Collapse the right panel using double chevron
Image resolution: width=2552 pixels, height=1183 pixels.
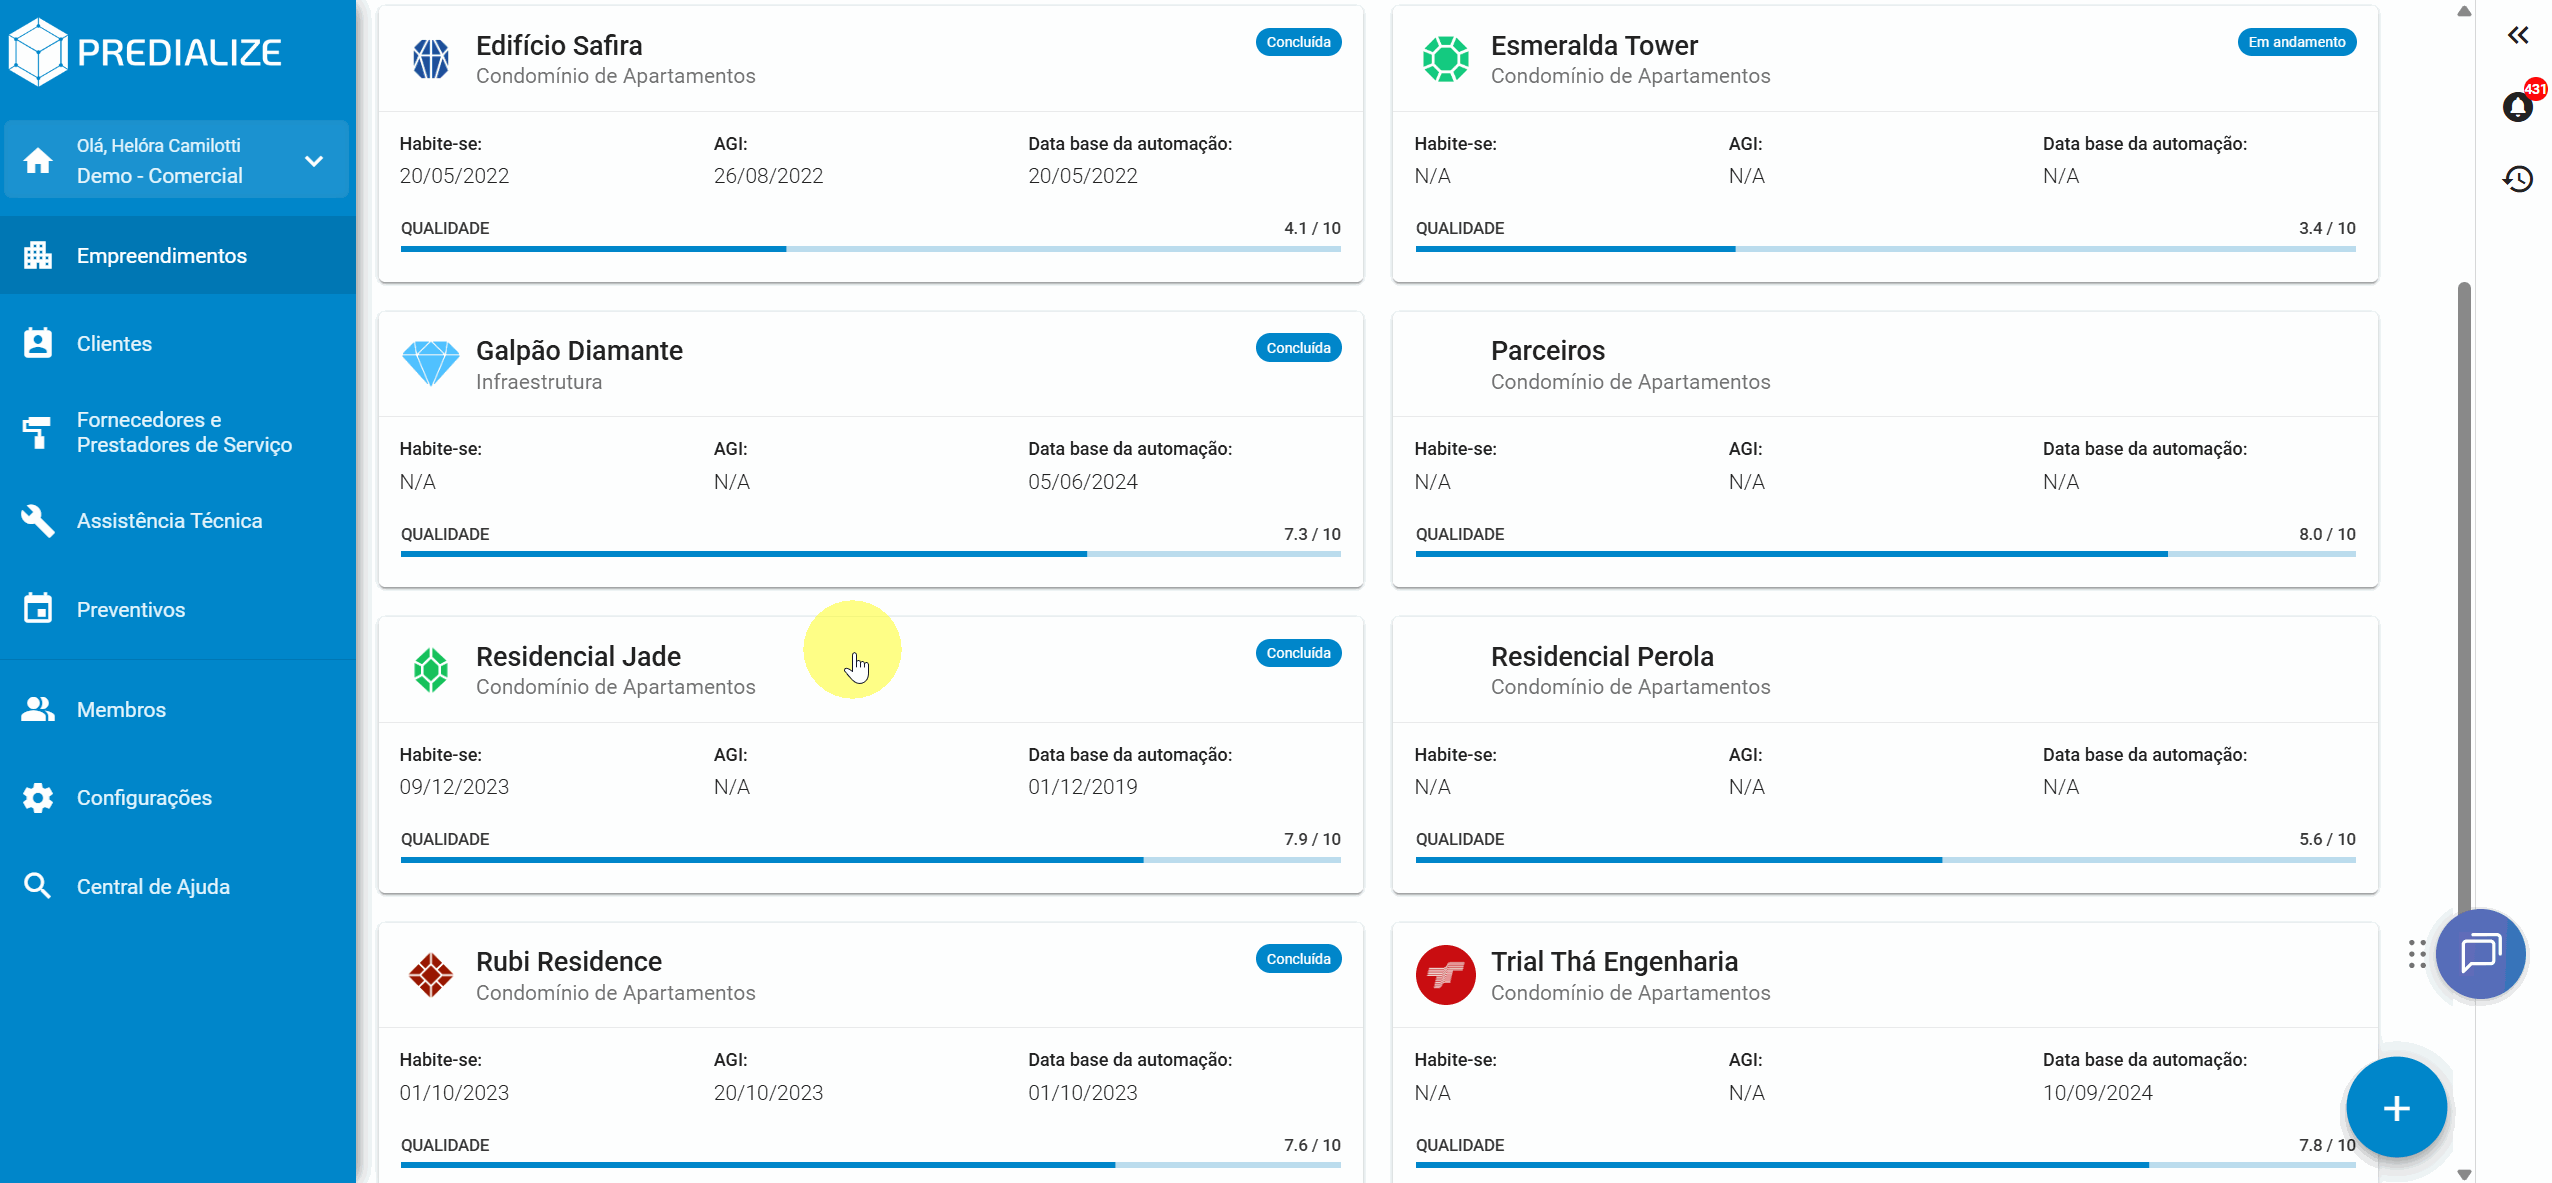pyautogui.click(x=2519, y=34)
